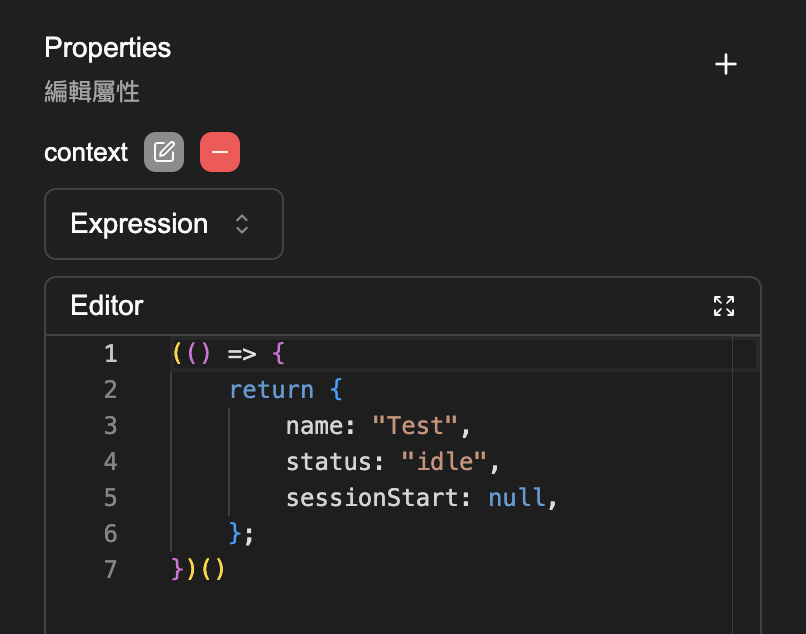Add a new property with plus icon
806x634 pixels.
[726, 65]
